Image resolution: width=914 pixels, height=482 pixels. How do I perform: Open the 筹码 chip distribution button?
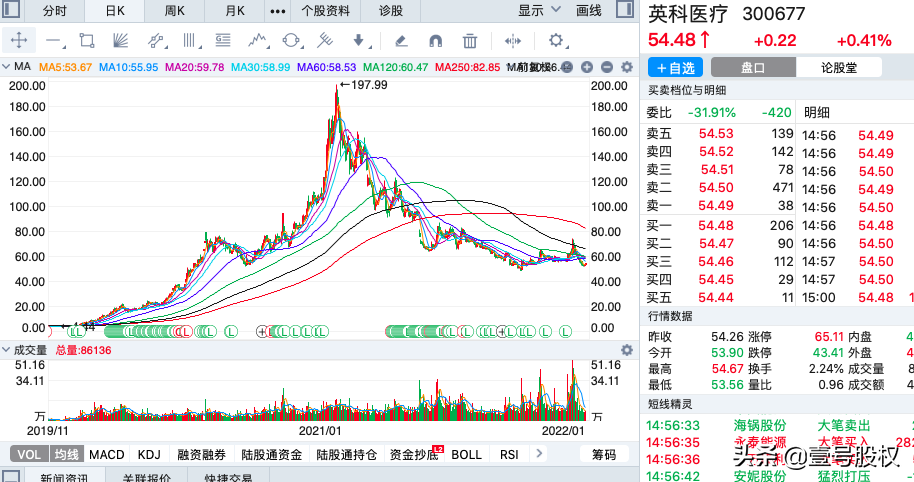click(x=603, y=455)
